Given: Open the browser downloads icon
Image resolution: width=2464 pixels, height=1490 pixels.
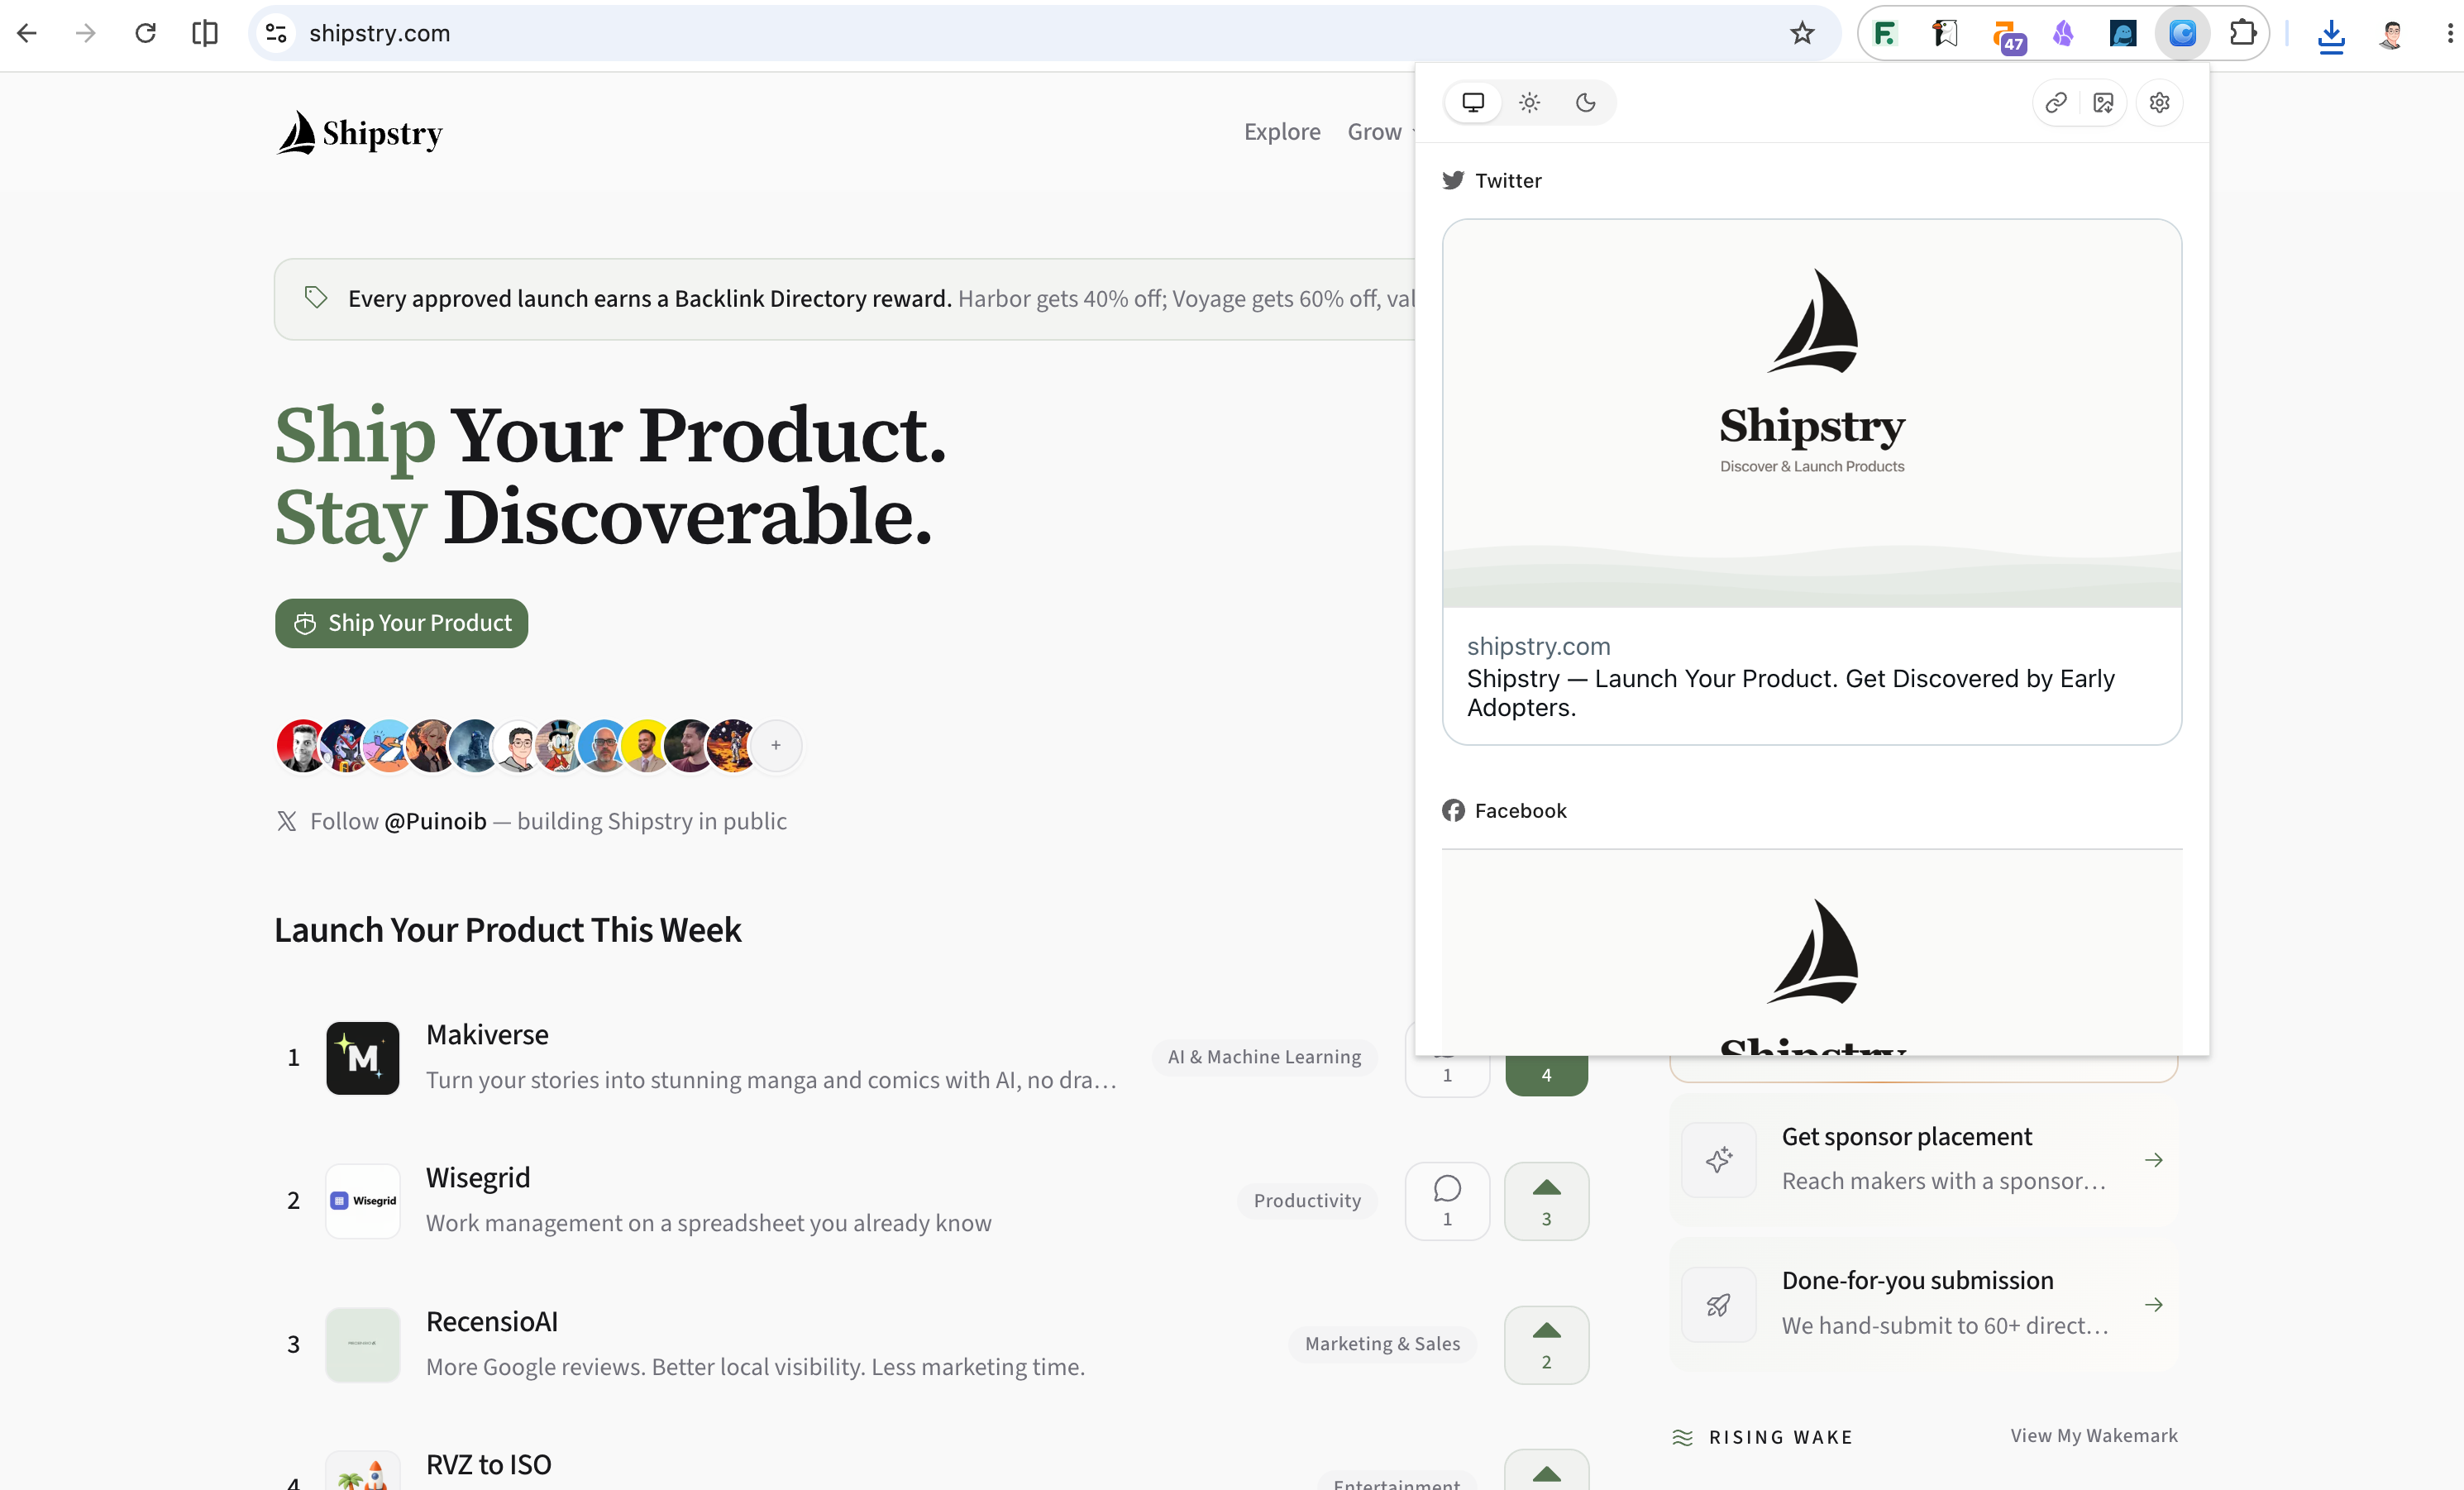Looking at the screenshot, I should tap(2331, 35).
